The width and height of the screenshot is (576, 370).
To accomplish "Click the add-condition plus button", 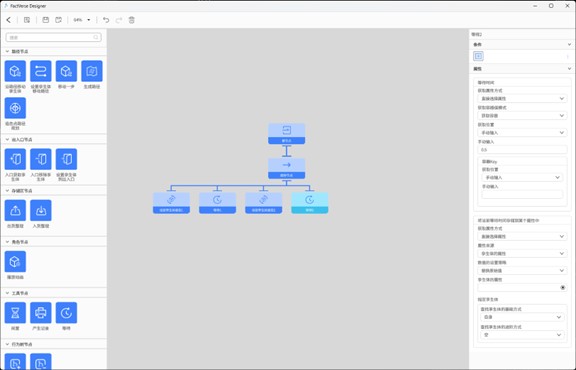I will (478, 56).
